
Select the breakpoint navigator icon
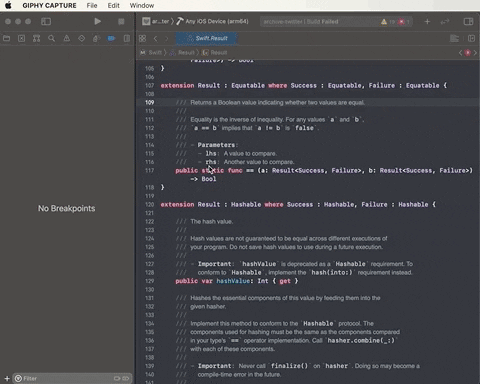(111, 39)
